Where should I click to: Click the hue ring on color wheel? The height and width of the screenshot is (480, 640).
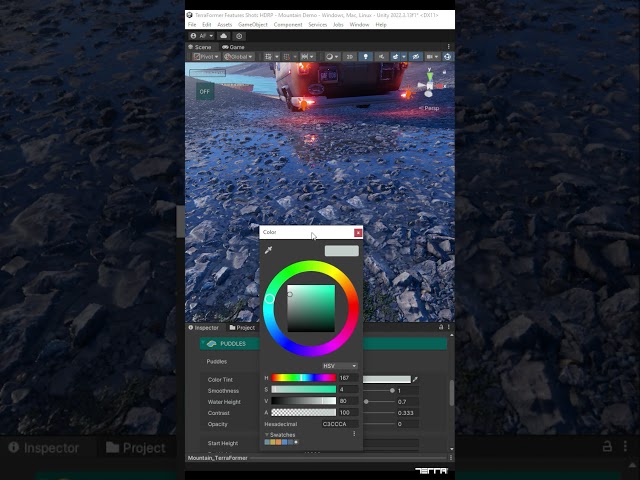click(x=269, y=299)
